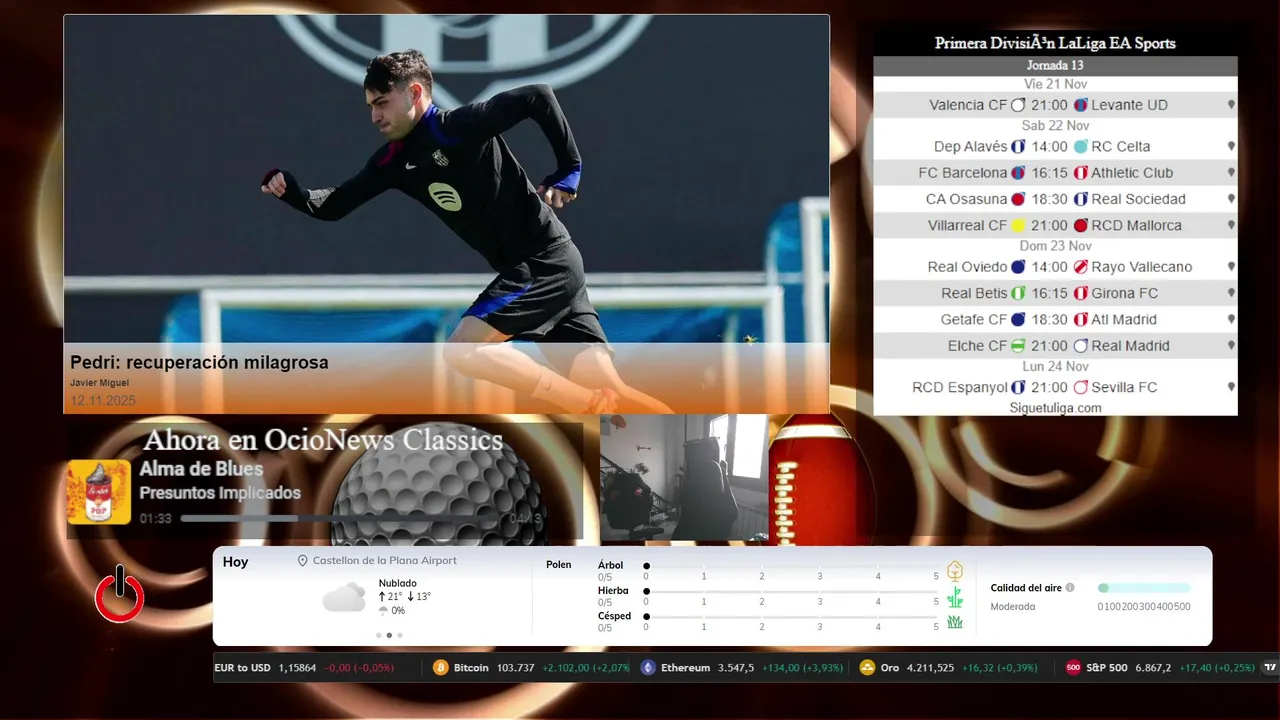Click the Jornada 13 header bar
The width and height of the screenshot is (1280, 720).
(1055, 65)
